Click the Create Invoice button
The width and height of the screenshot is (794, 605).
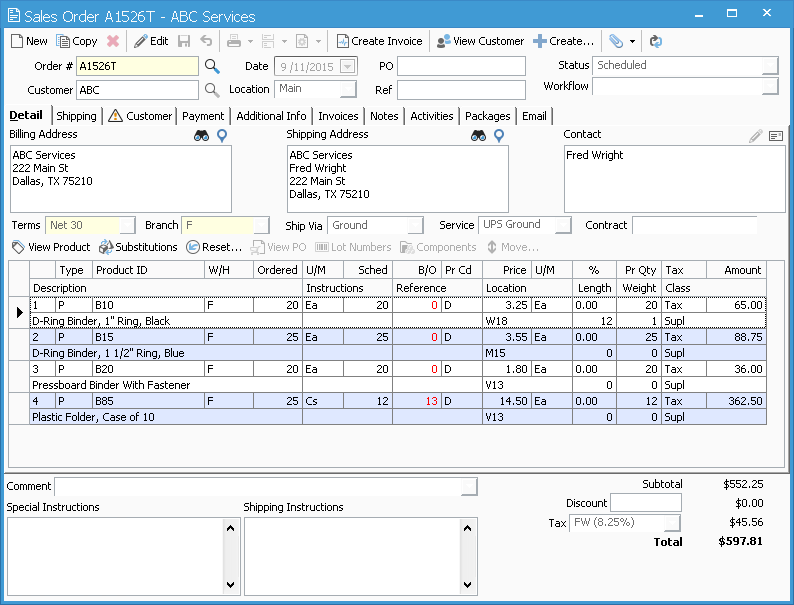point(379,41)
